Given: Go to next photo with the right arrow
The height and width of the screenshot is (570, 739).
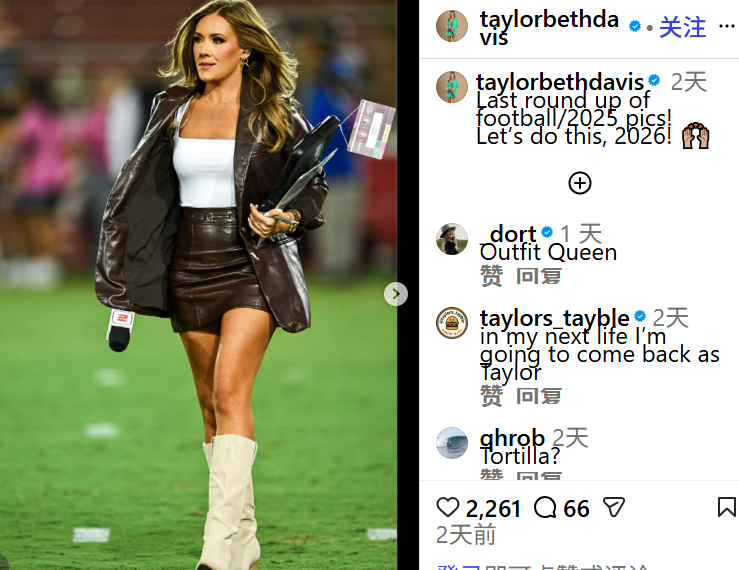Looking at the screenshot, I should coord(396,294).
